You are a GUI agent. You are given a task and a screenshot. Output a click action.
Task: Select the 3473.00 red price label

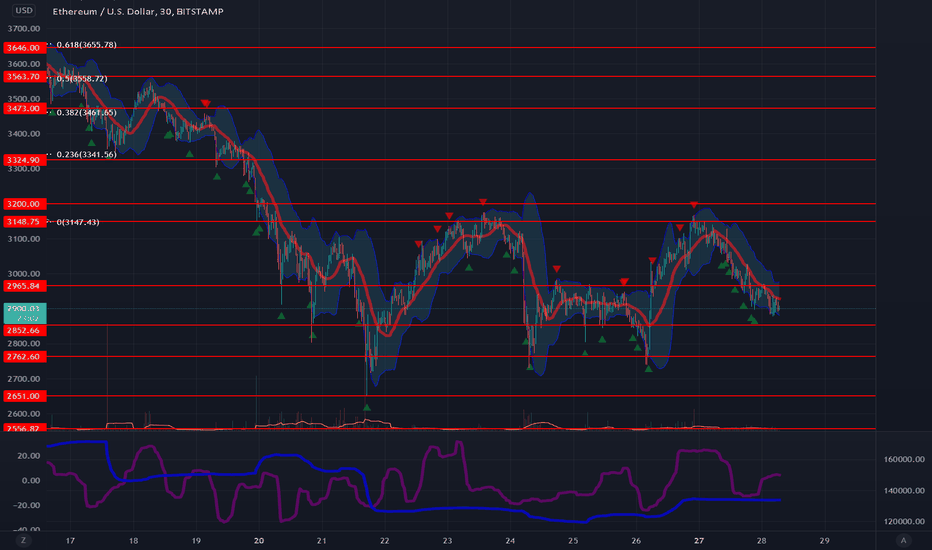click(x=24, y=108)
